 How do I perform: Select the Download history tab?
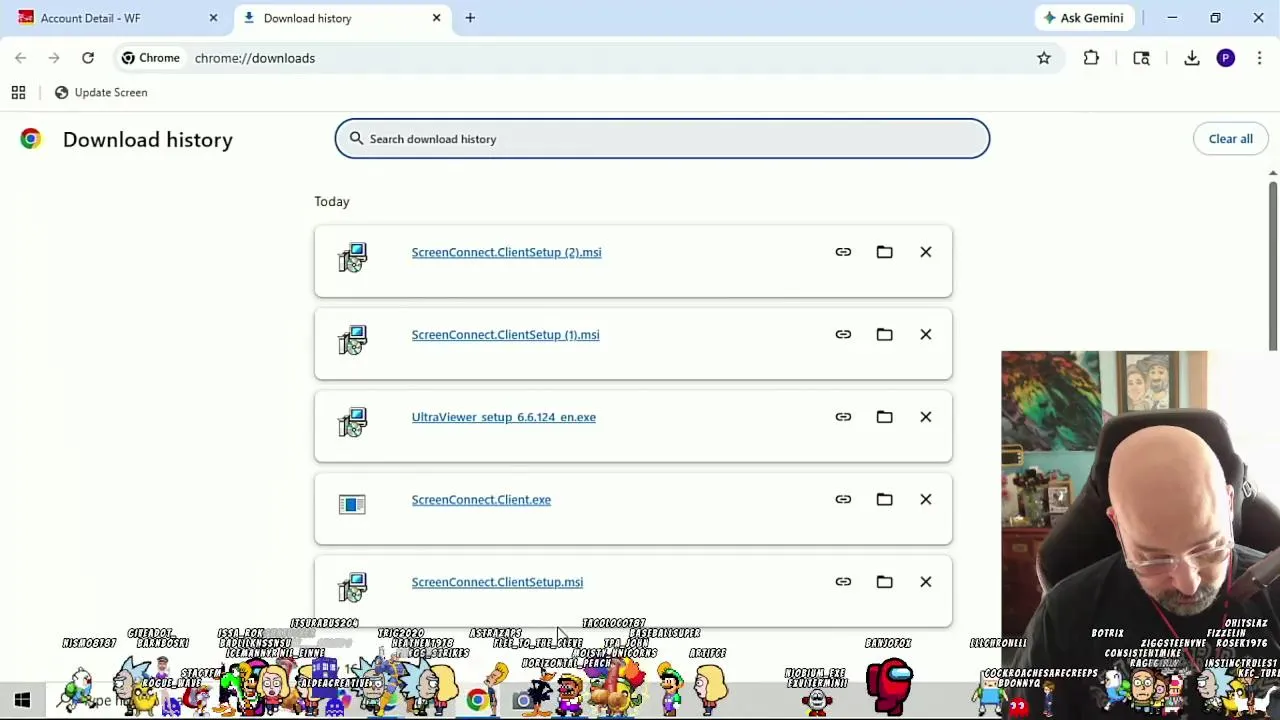pos(341,18)
